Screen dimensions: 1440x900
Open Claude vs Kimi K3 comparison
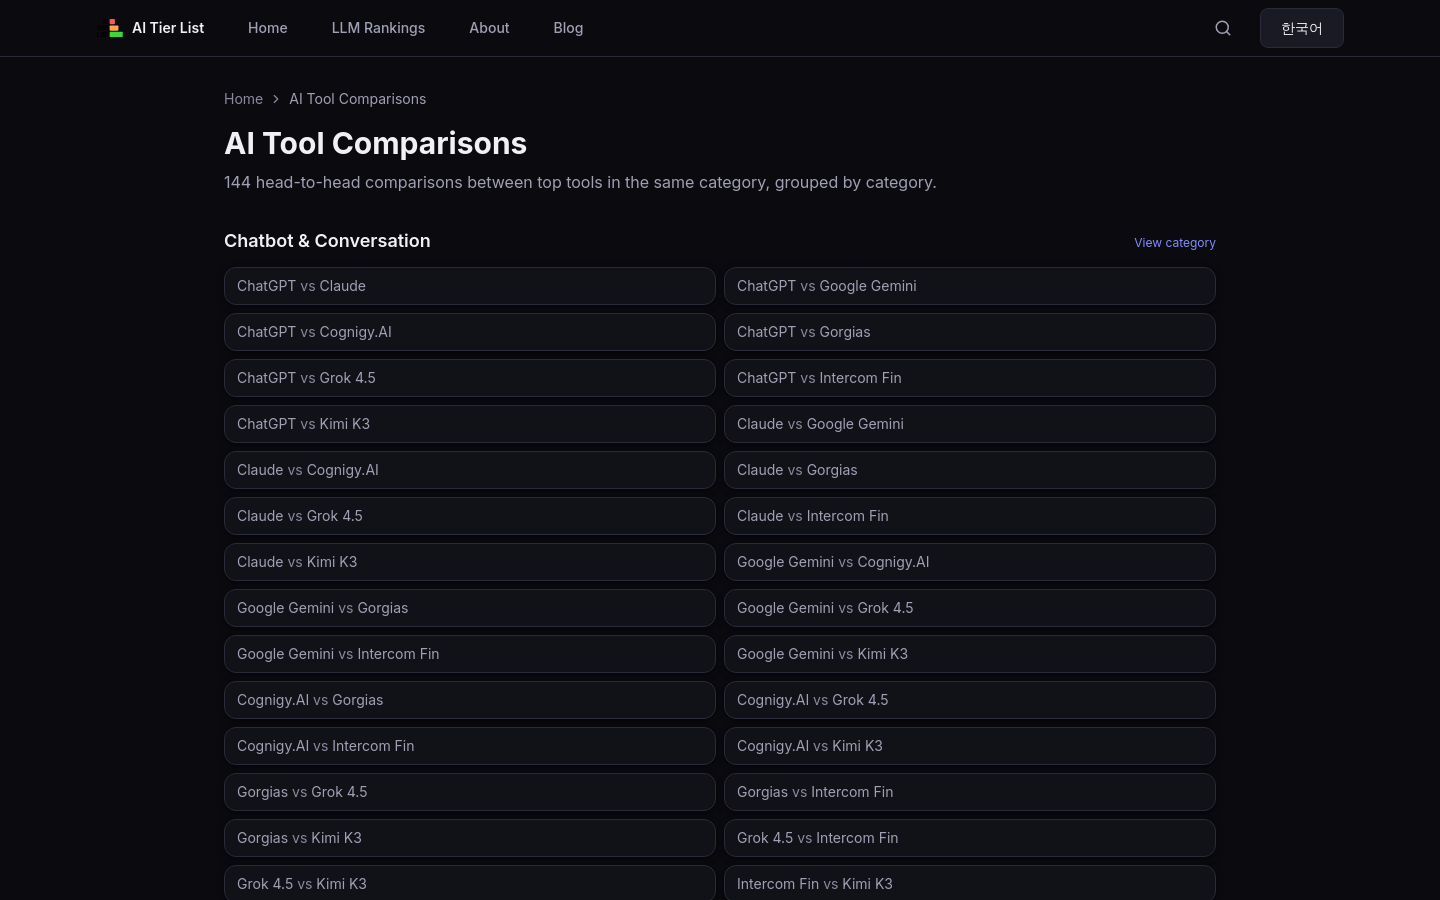point(470,562)
